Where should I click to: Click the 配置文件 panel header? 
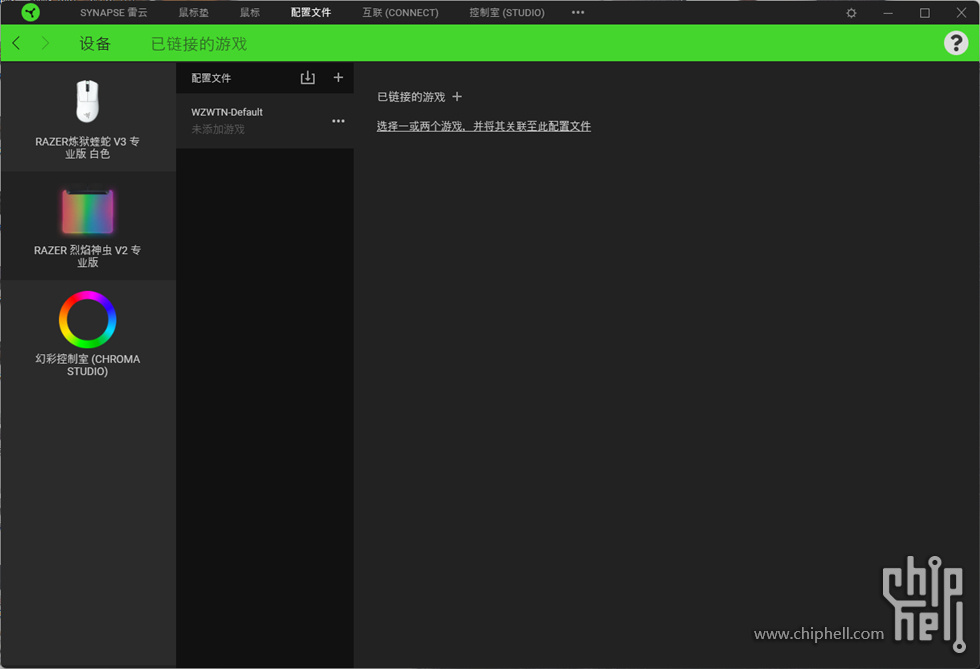211,78
